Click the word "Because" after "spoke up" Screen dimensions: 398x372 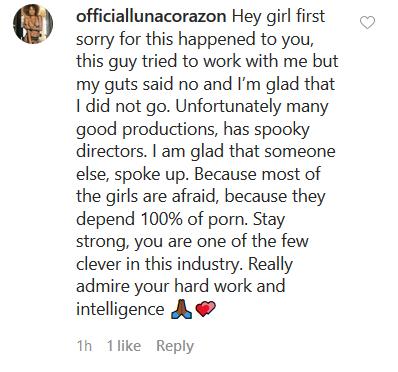(x=225, y=174)
